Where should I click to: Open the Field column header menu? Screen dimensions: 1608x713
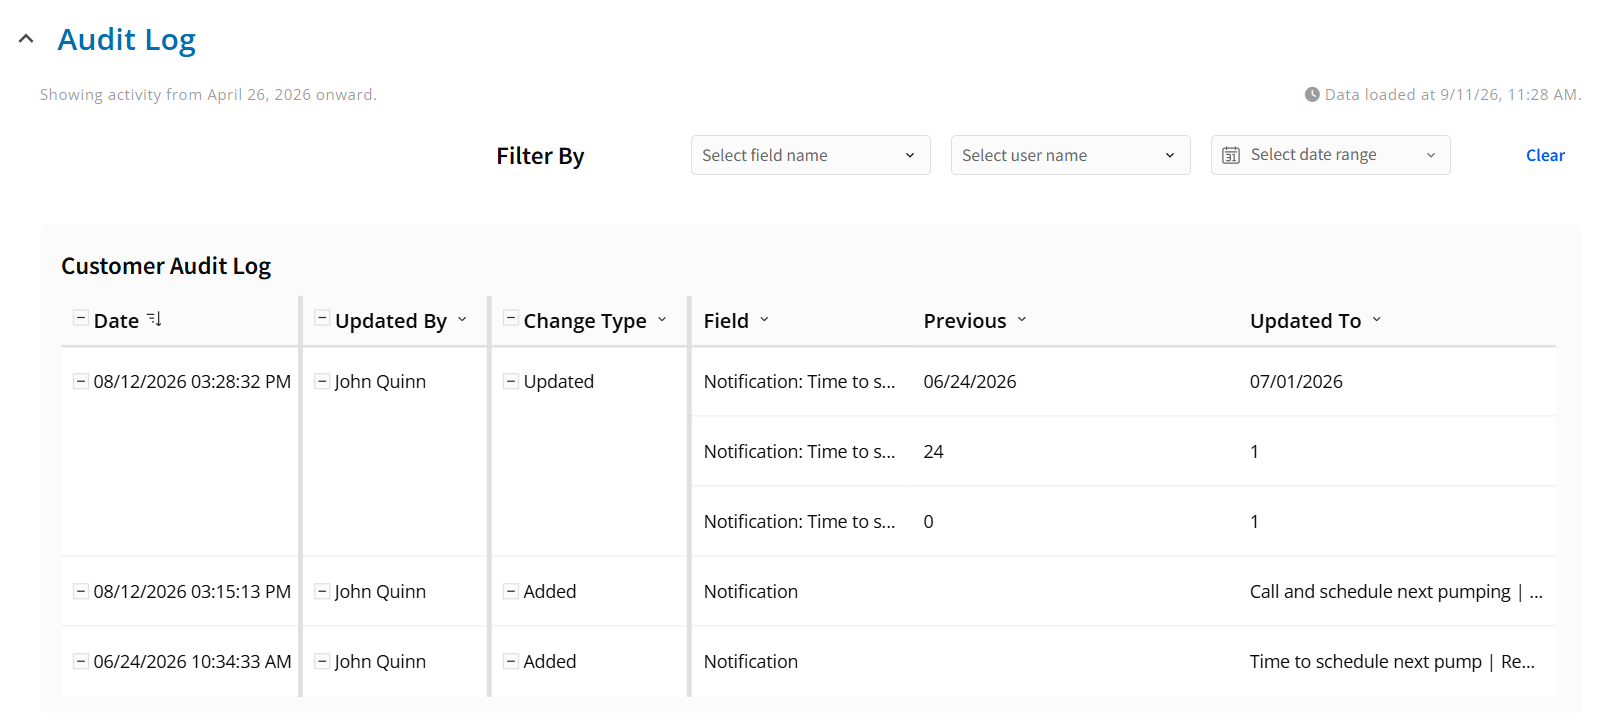coord(764,320)
